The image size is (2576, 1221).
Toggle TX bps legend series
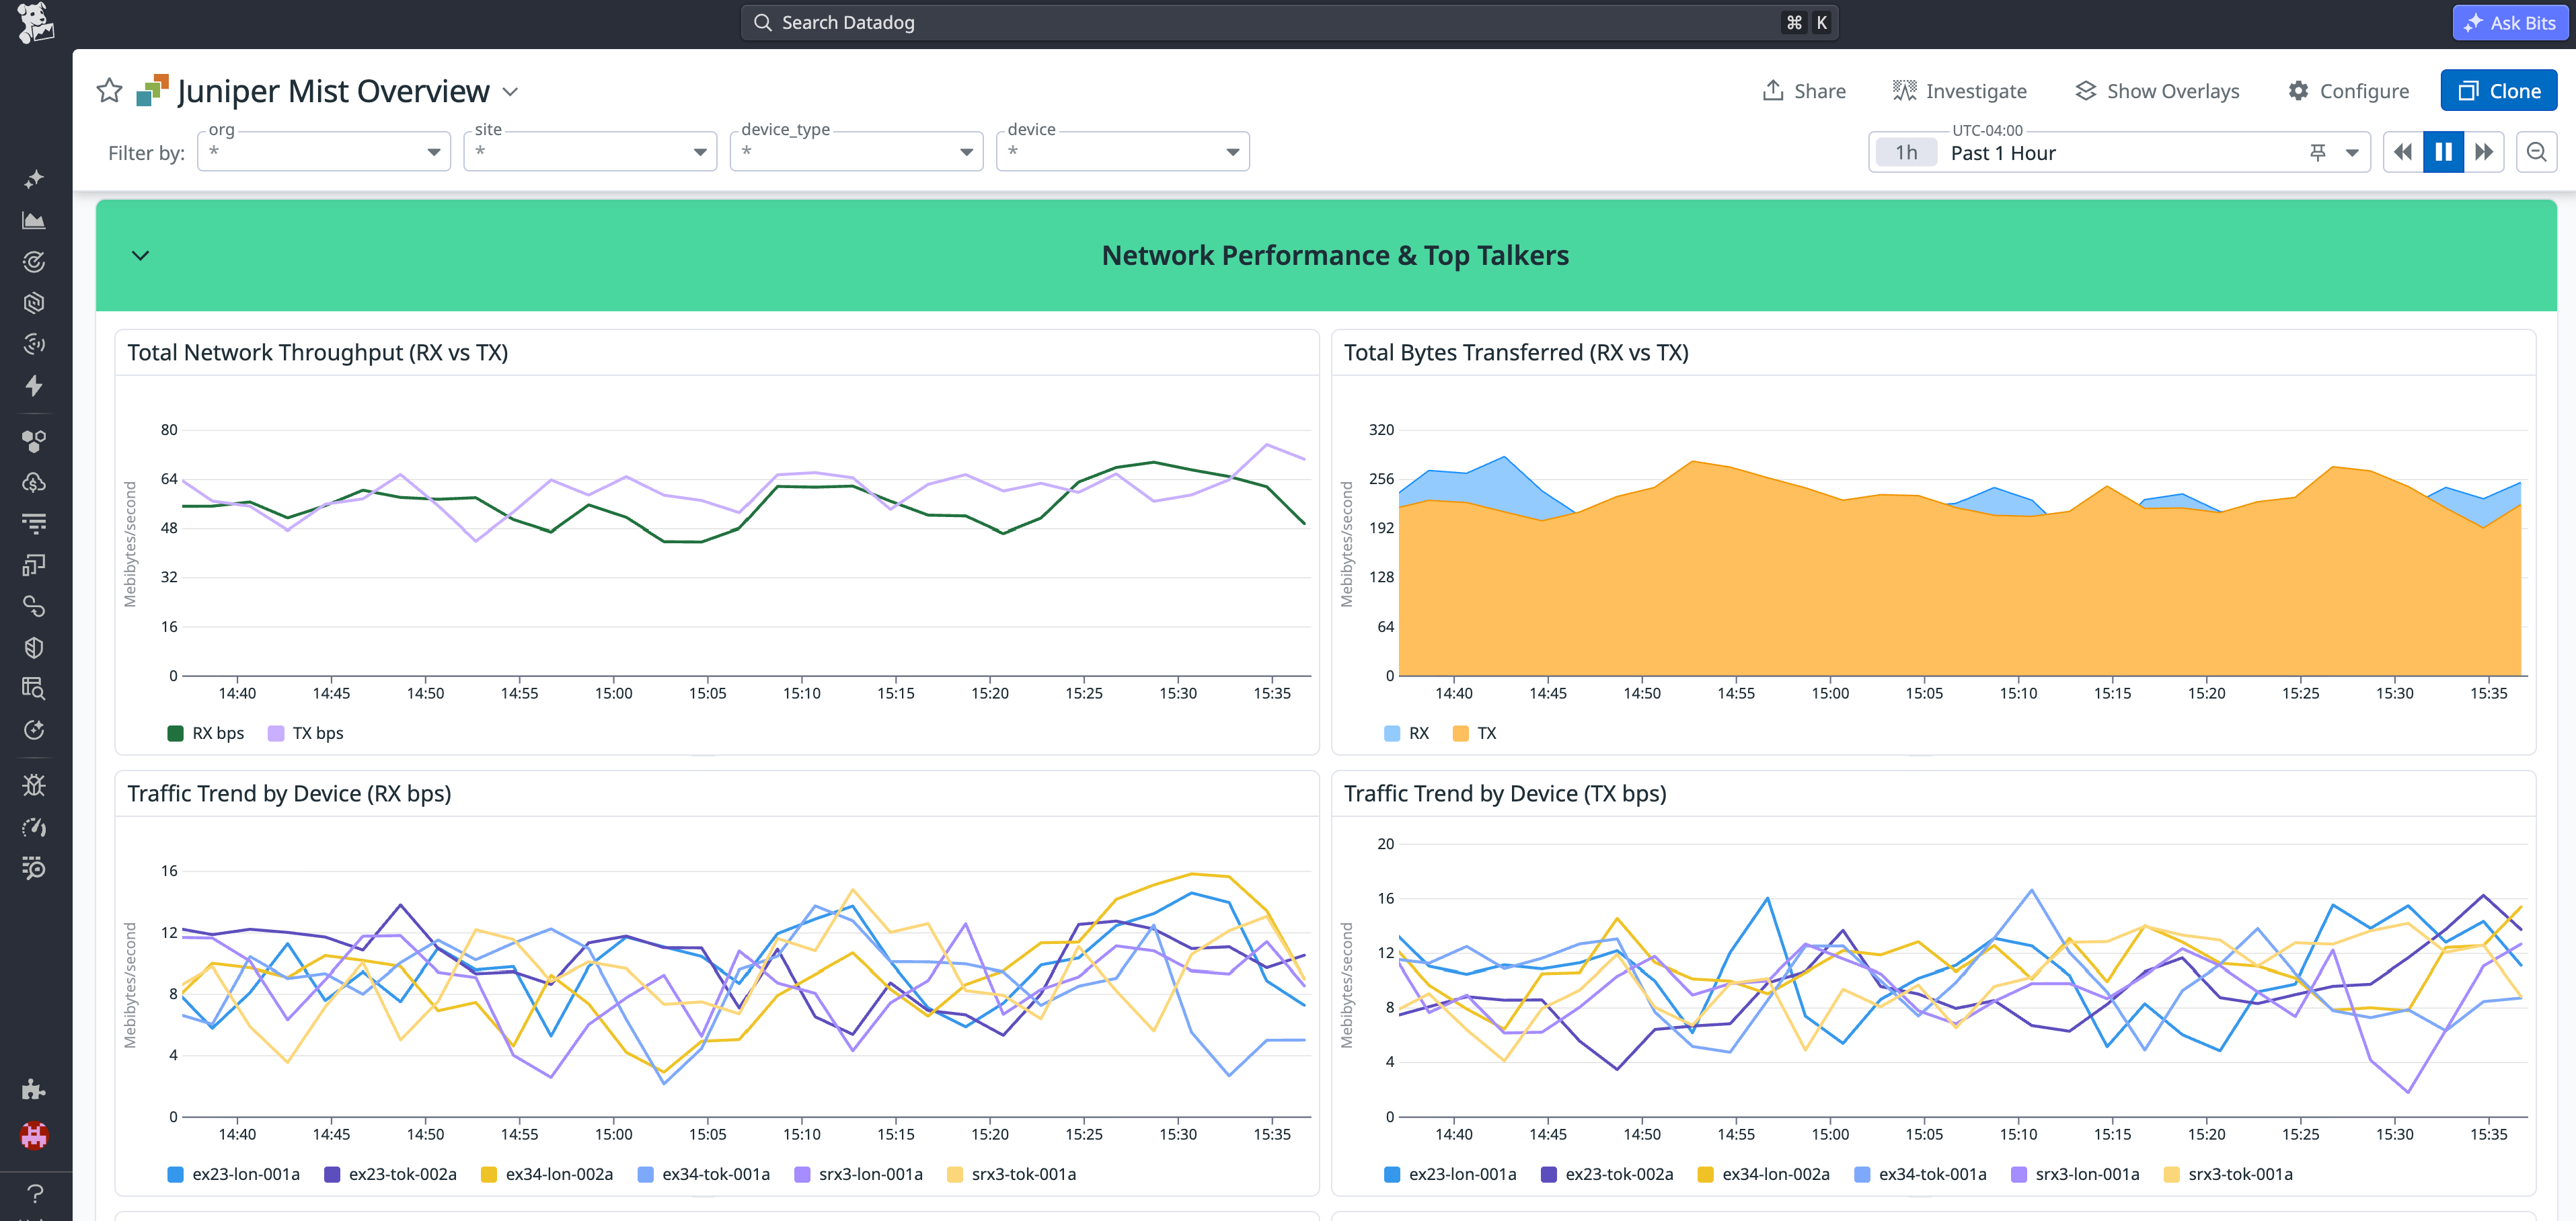pyautogui.click(x=306, y=733)
